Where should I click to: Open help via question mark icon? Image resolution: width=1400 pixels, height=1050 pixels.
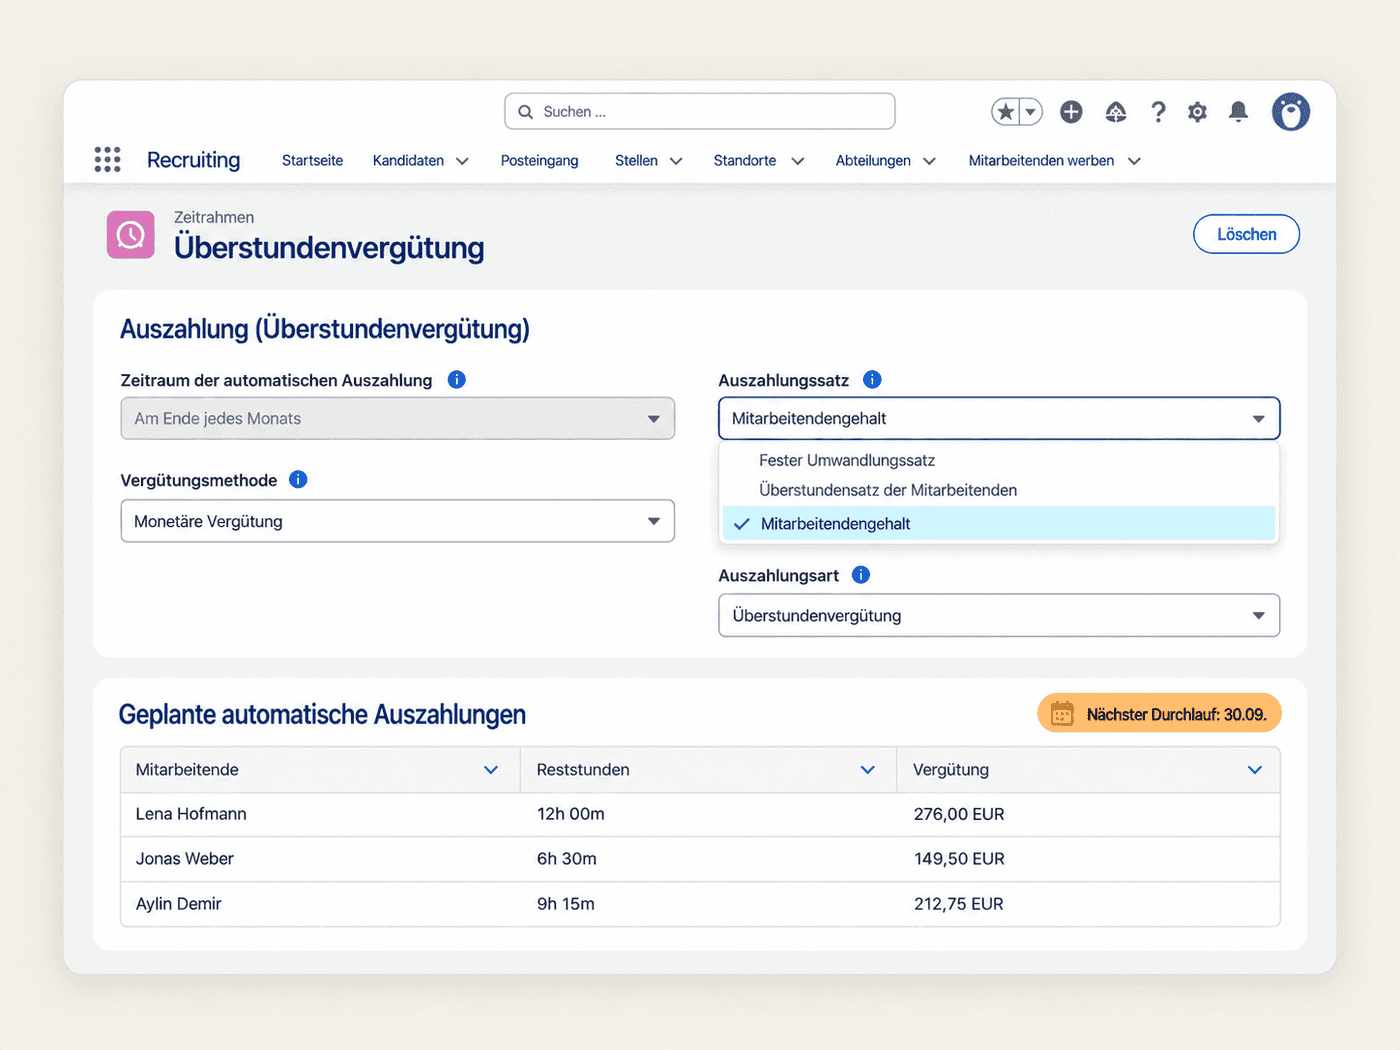pos(1158,112)
